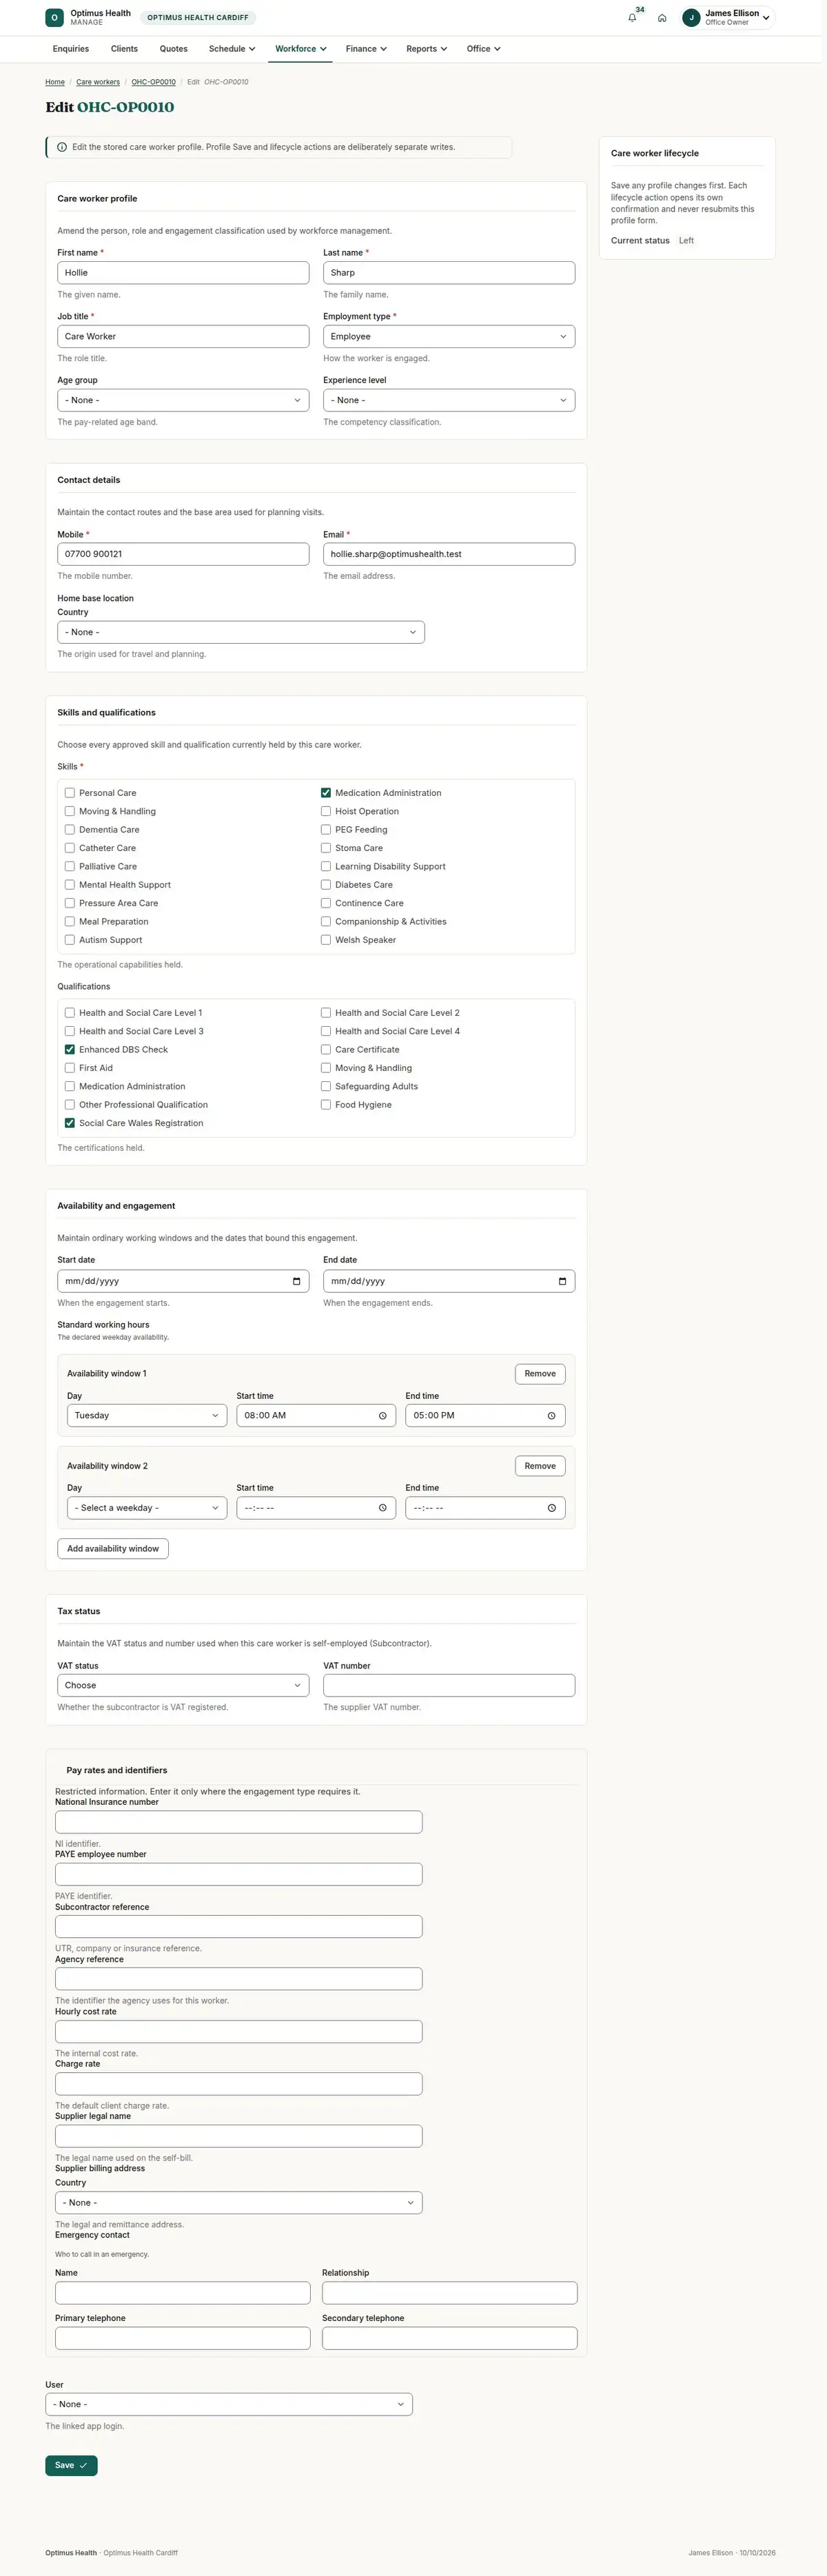Image resolution: width=827 pixels, height=2576 pixels.
Task: Open the notifications bell
Action: (x=632, y=18)
